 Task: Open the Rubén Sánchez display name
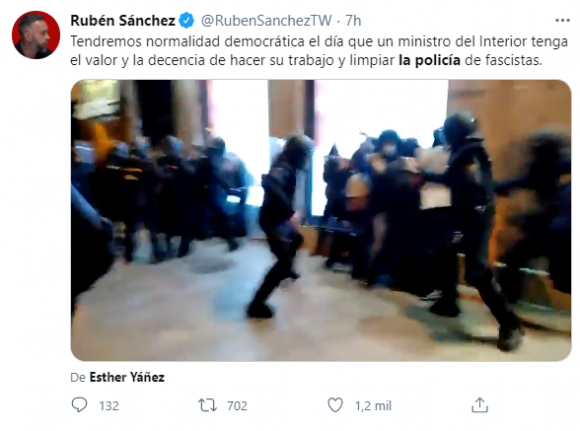point(123,21)
